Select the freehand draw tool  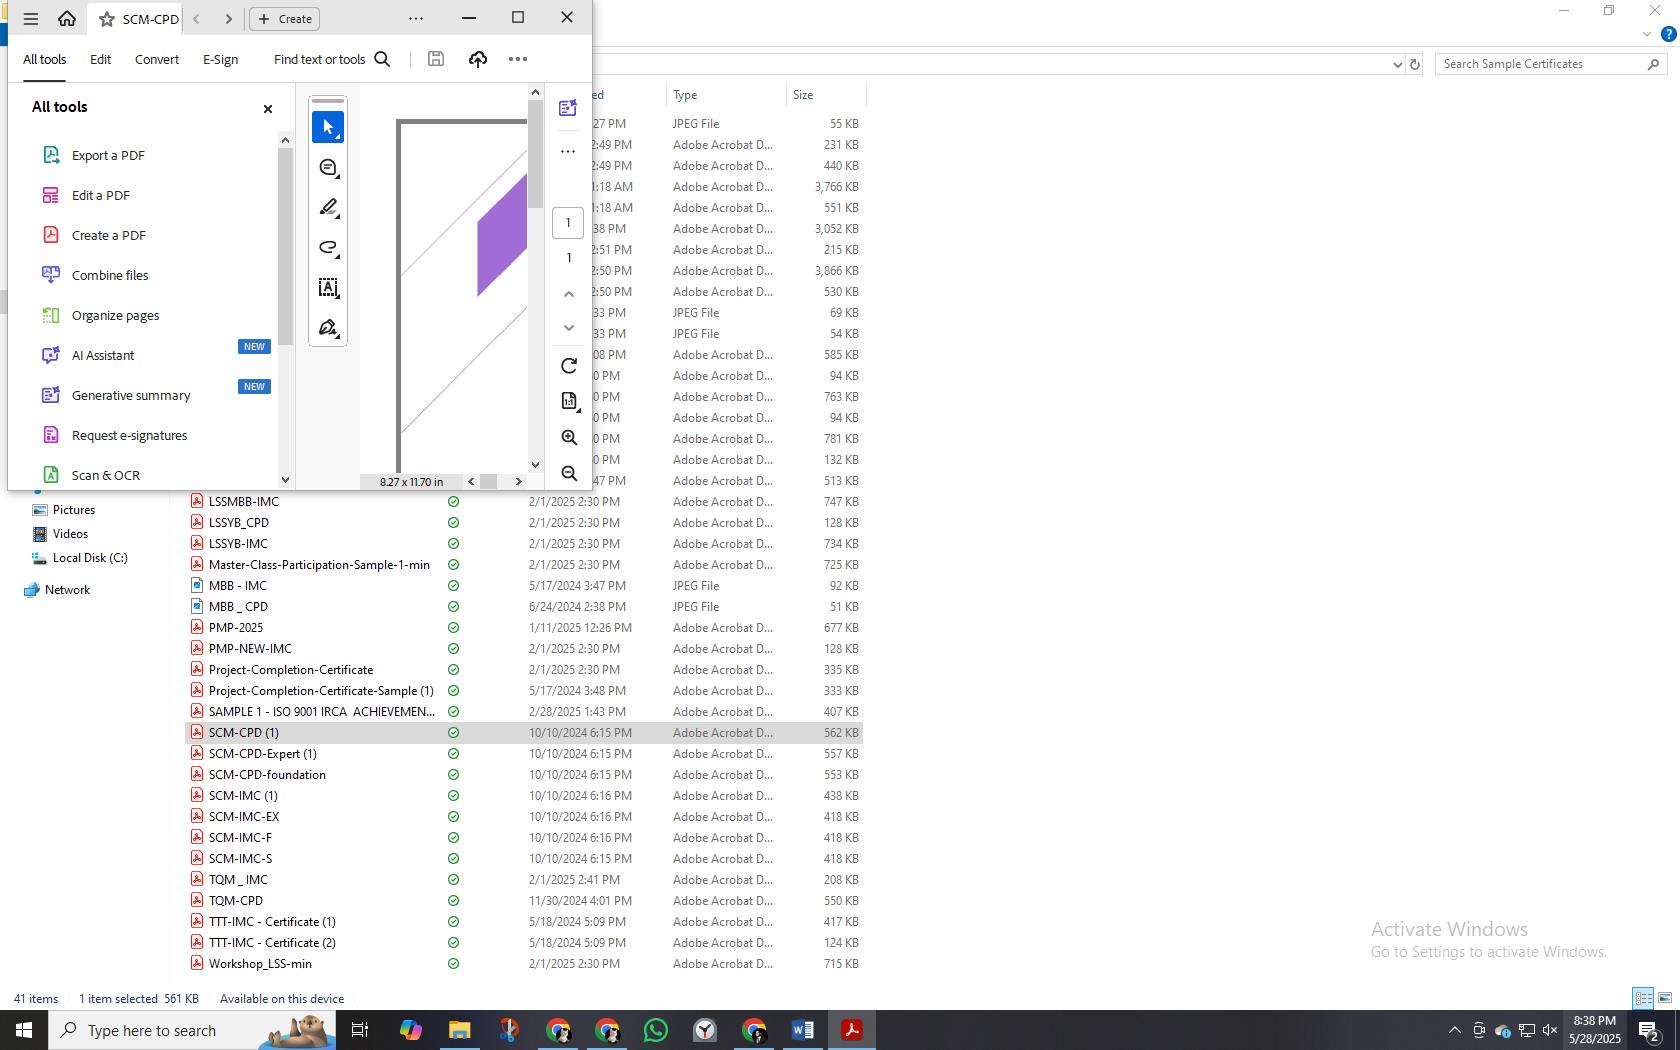(328, 247)
